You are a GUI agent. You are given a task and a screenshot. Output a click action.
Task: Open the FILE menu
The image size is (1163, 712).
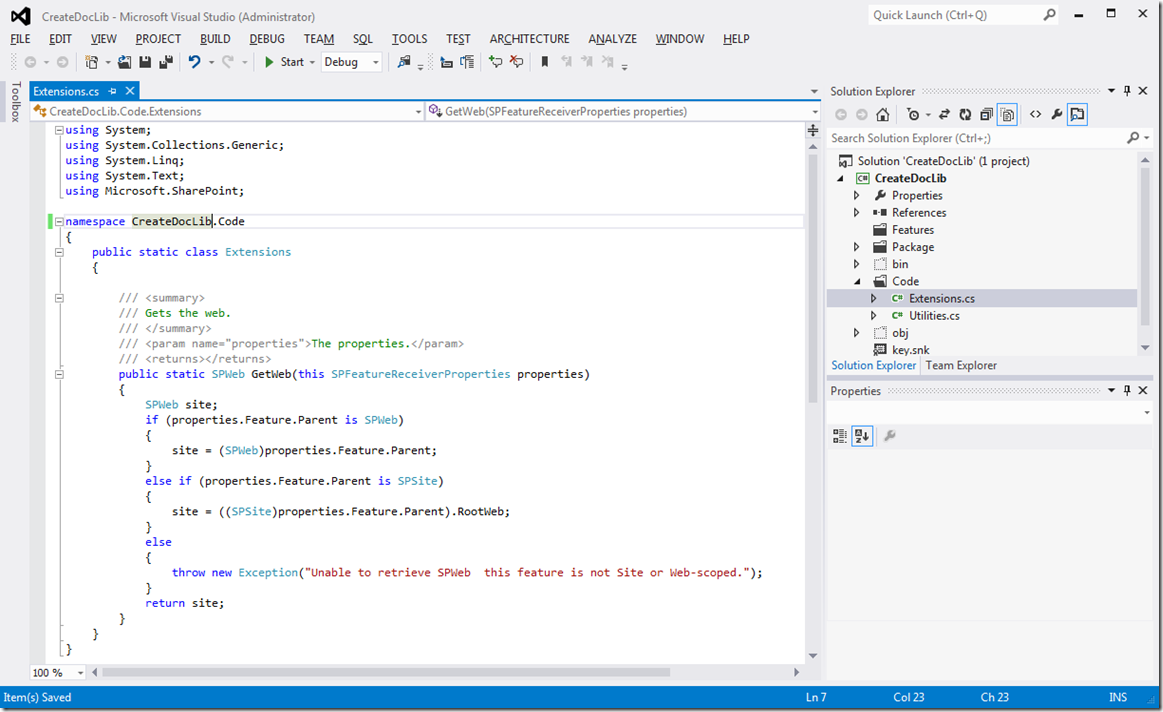21,39
